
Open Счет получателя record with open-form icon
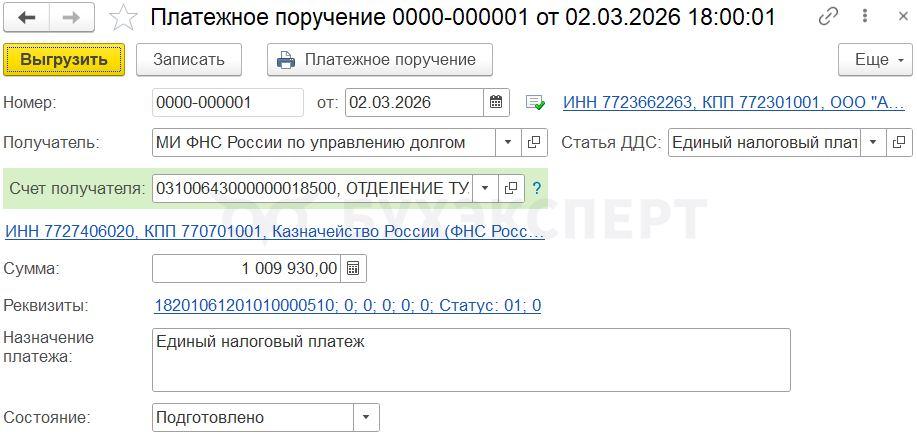tap(512, 187)
